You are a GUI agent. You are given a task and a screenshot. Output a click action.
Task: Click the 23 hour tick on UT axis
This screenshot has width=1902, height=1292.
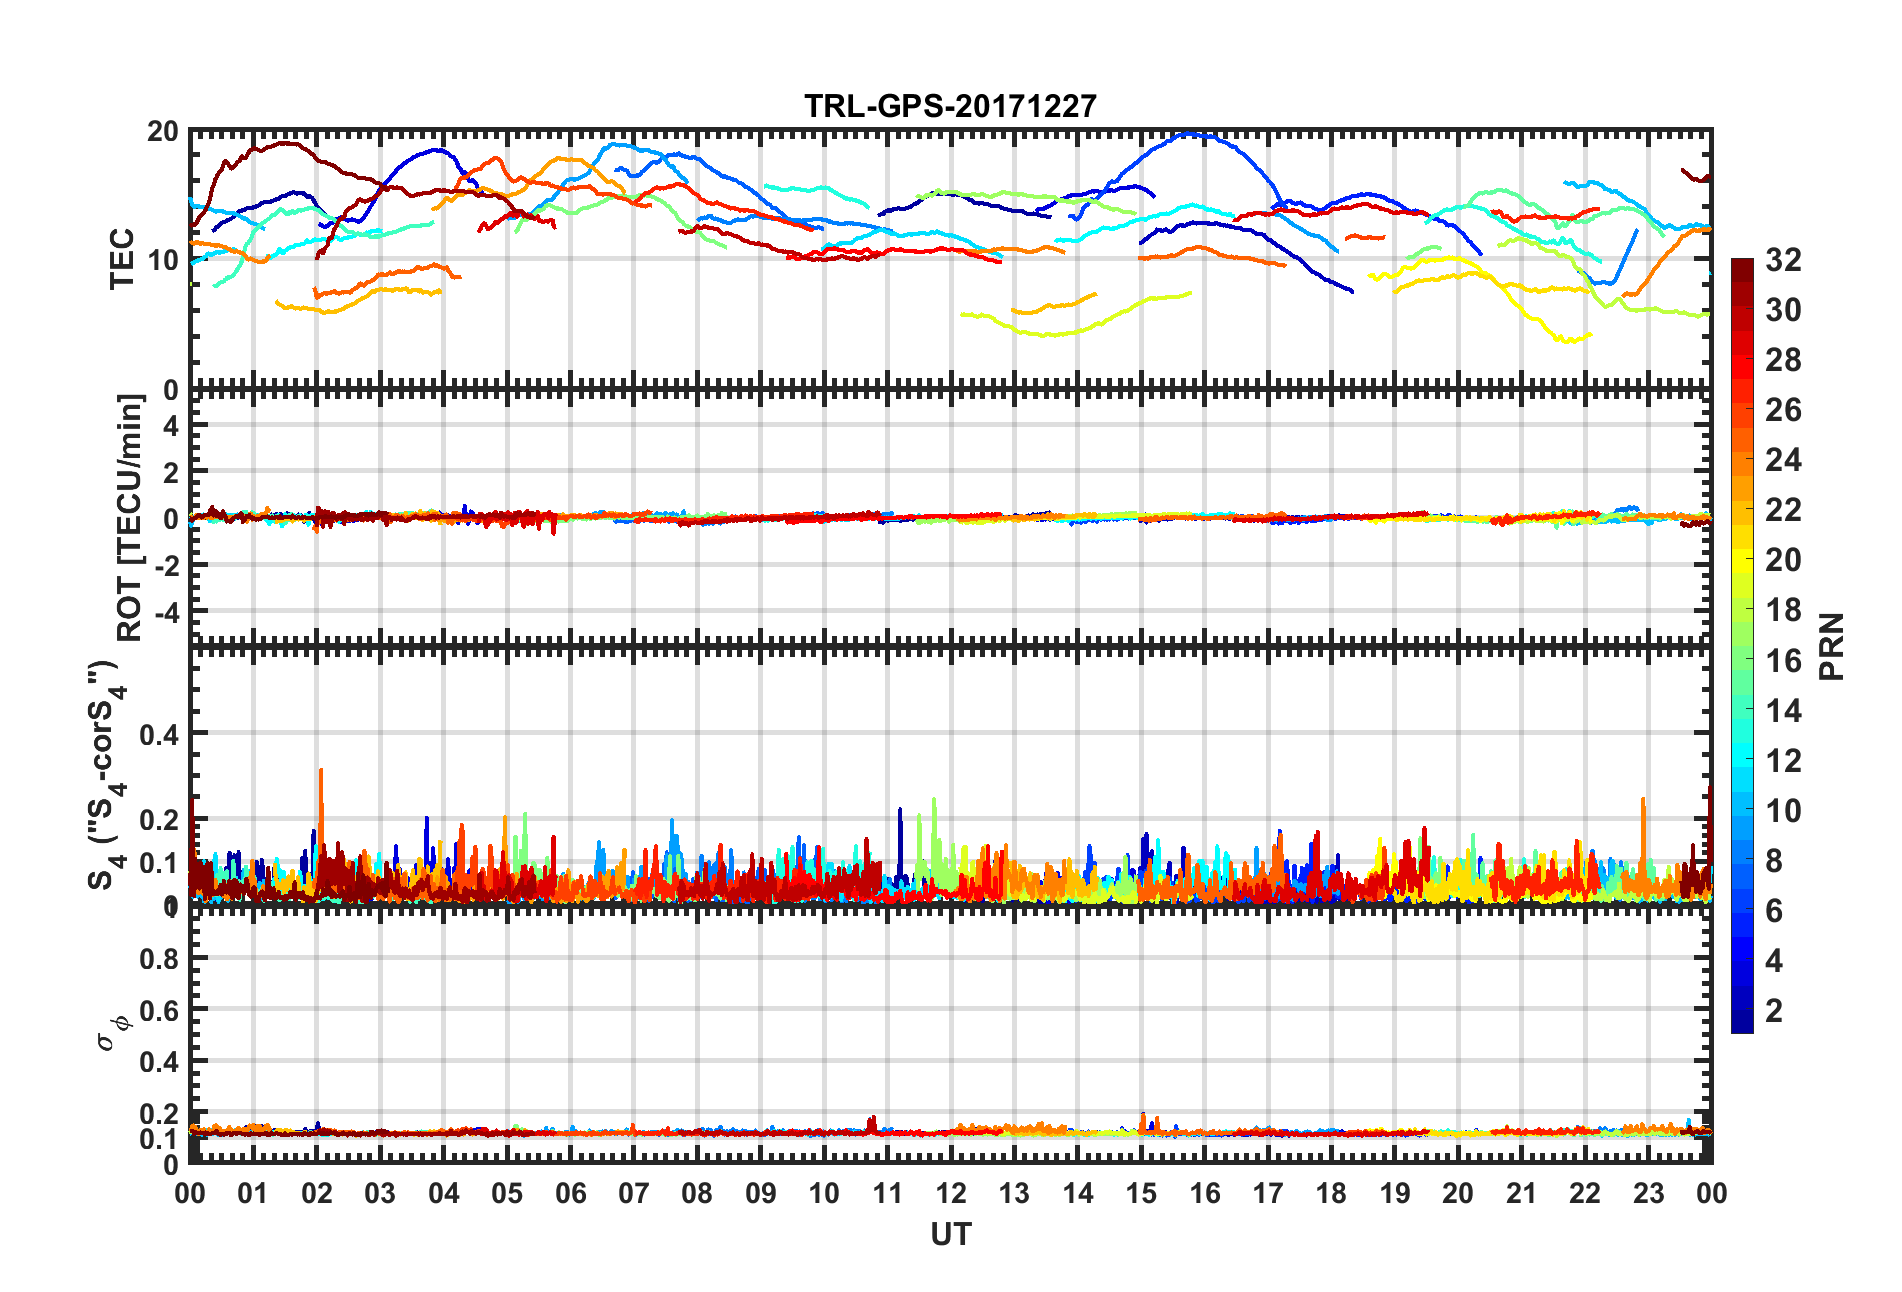[1648, 1193]
